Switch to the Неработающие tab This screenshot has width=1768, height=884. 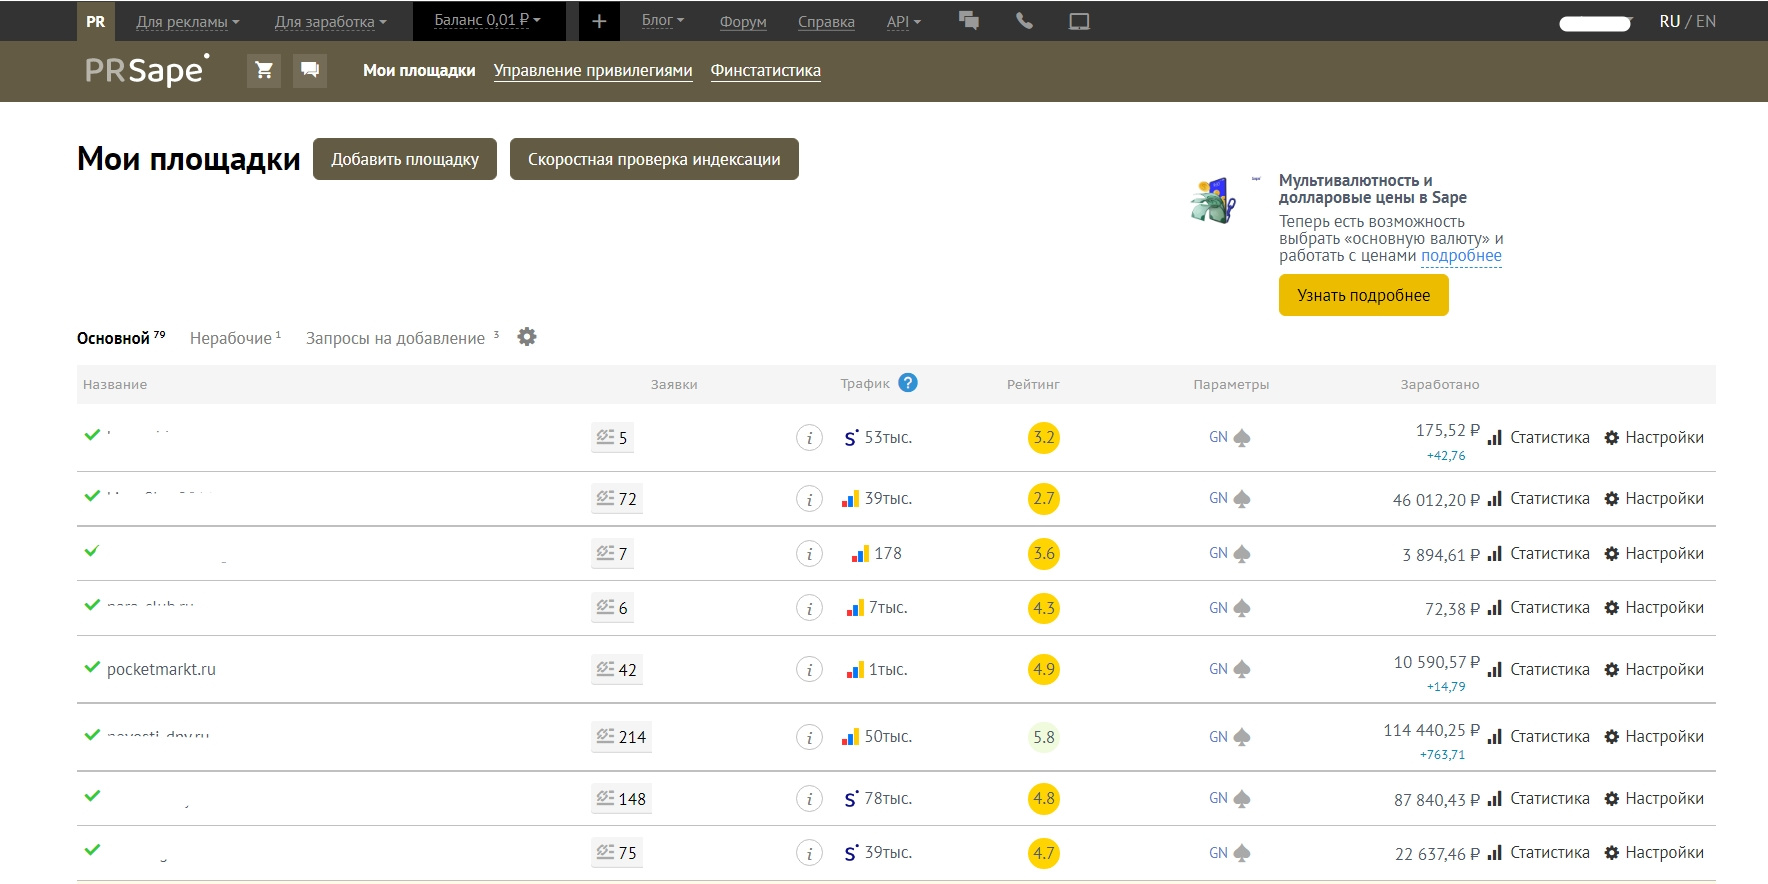[234, 338]
